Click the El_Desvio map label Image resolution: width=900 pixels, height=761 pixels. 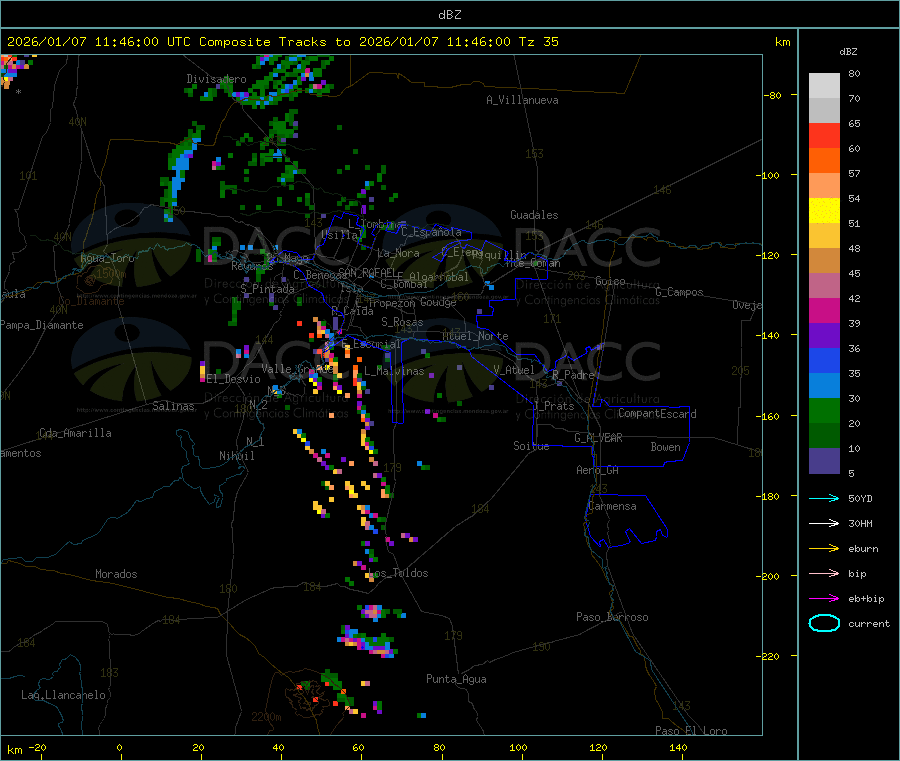click(234, 379)
